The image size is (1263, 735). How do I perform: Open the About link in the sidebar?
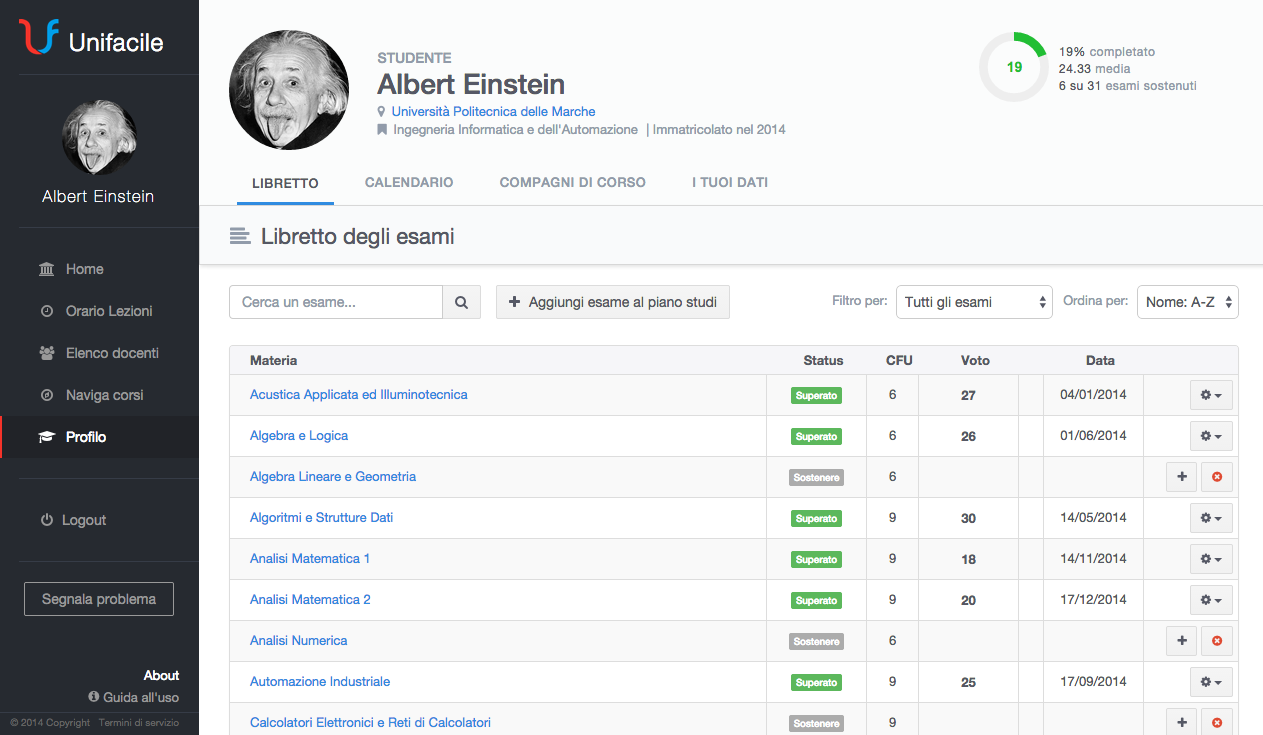coord(161,675)
